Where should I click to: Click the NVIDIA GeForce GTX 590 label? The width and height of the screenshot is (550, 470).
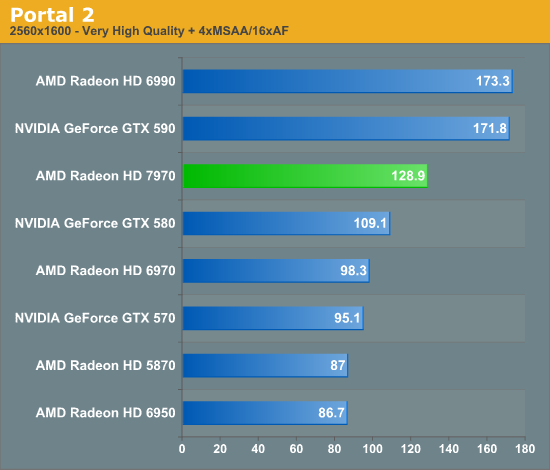point(95,128)
